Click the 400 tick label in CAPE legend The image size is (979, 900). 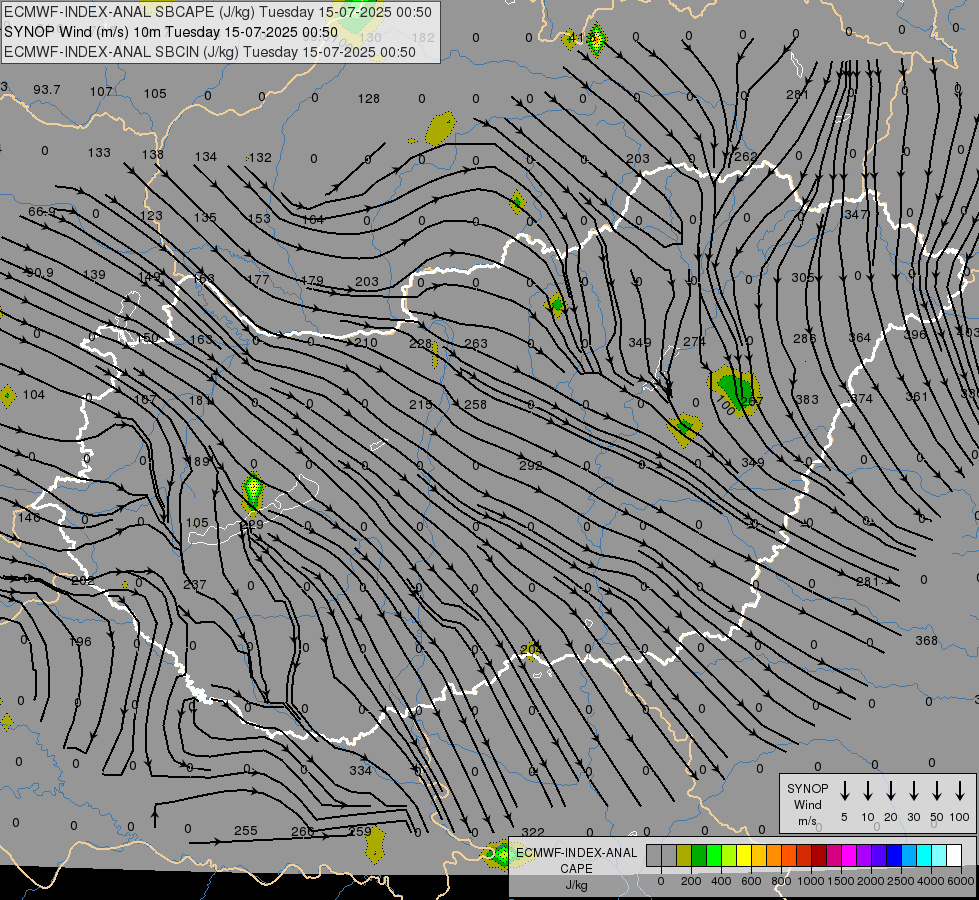click(721, 881)
